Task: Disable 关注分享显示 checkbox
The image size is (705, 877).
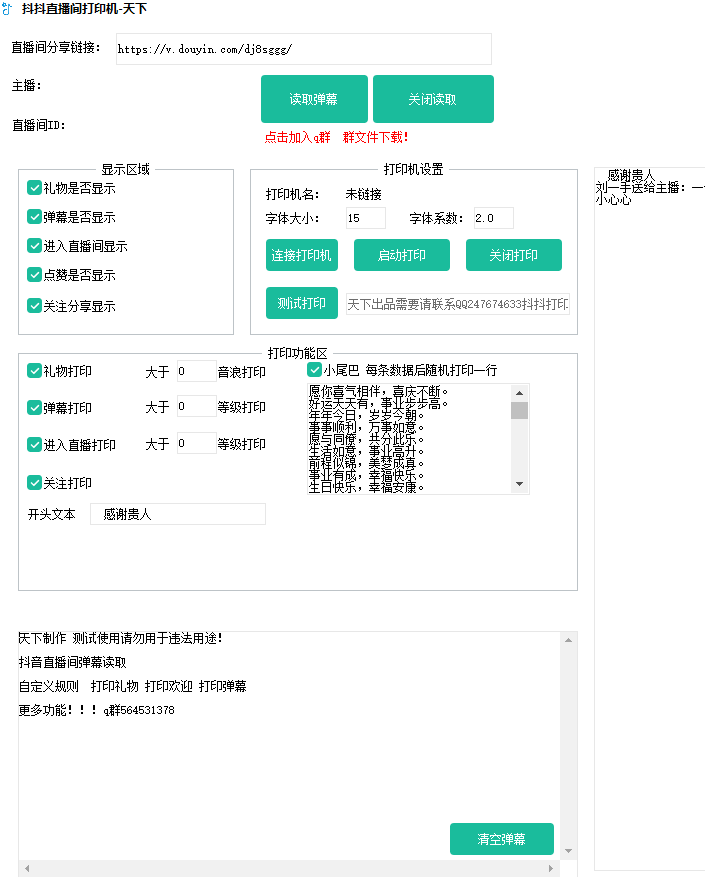Action: 34,305
